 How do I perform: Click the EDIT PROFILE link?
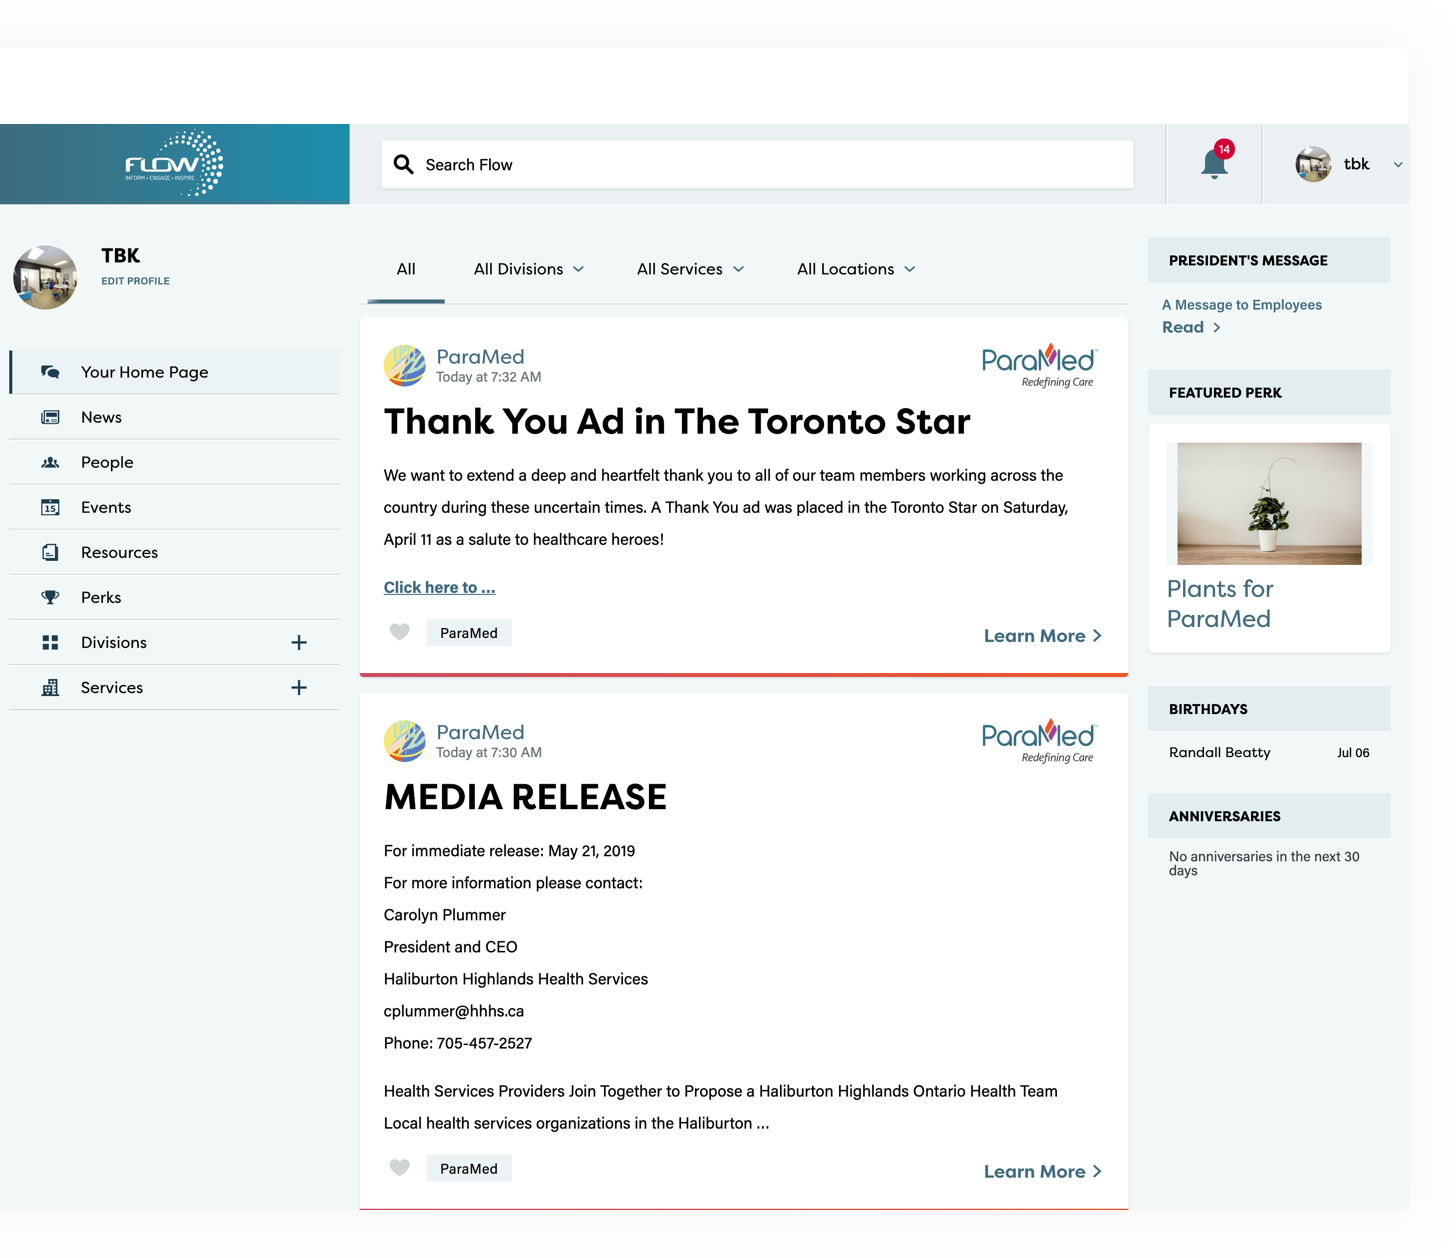point(135,281)
